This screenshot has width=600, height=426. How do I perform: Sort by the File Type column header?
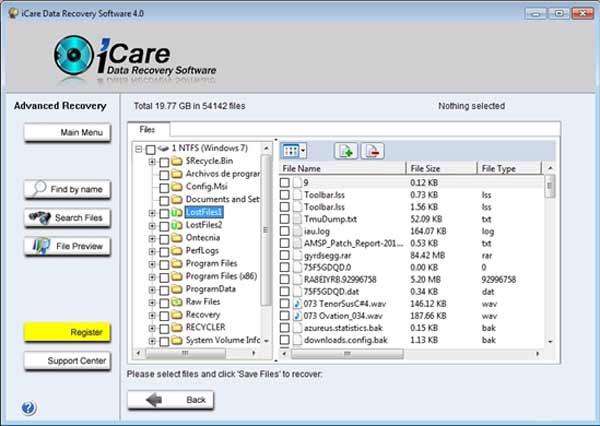pos(509,168)
